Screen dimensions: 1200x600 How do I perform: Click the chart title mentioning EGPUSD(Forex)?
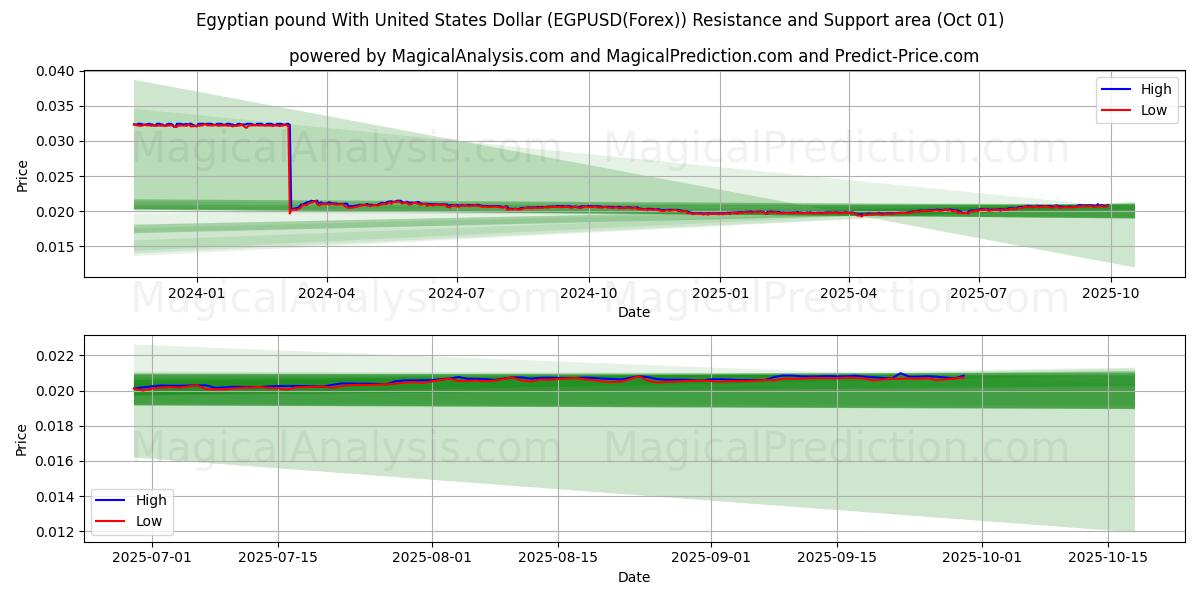pyautogui.click(x=600, y=20)
